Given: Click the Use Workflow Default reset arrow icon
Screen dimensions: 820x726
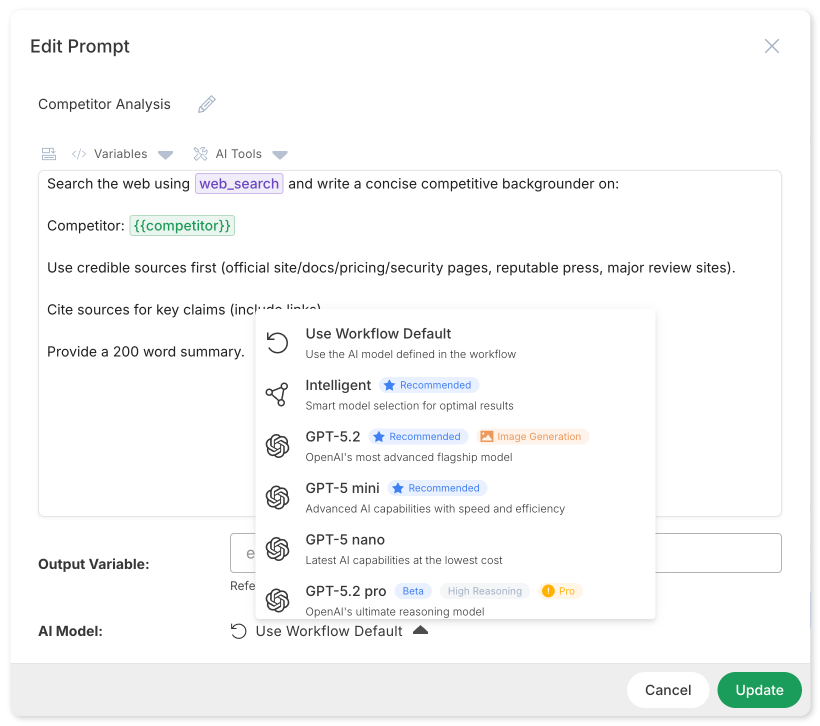Looking at the screenshot, I should (x=278, y=343).
